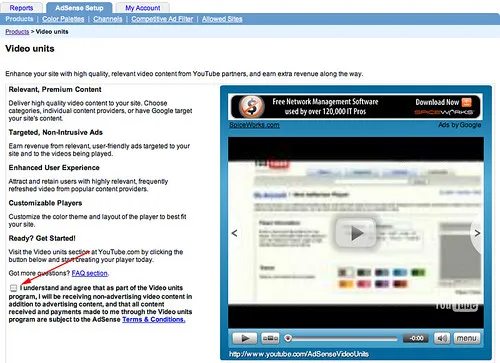Click the Ready? Get Started! heading
The image size is (500, 363).
point(42,238)
